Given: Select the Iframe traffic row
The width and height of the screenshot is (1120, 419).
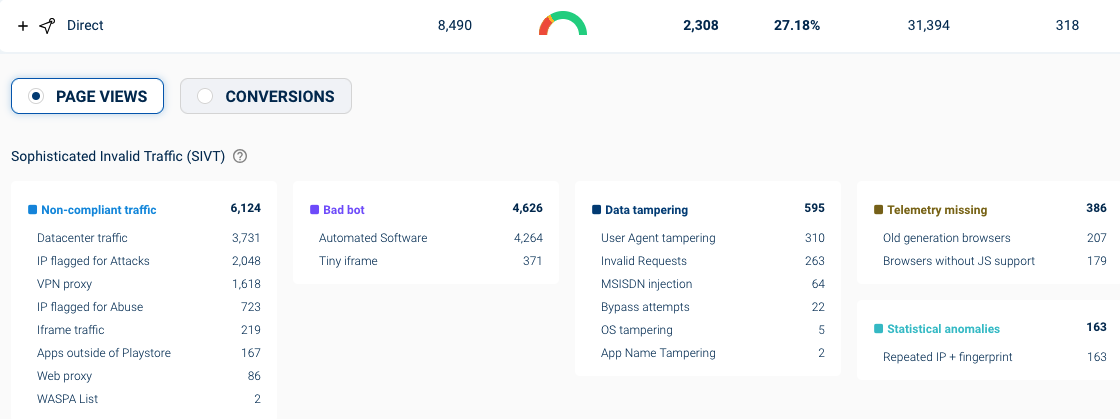Looking at the screenshot, I should tap(149, 330).
